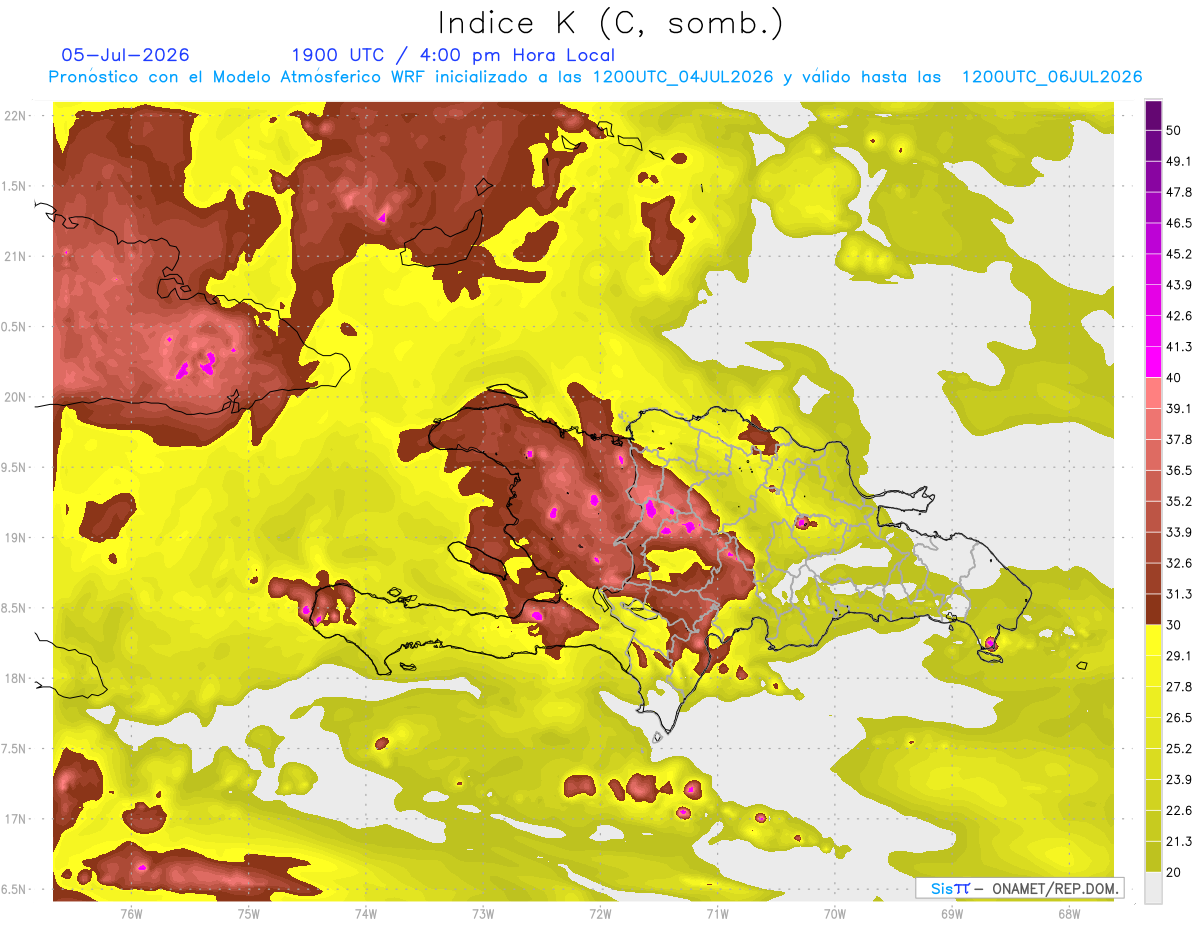Pick the dark purple legend swatch above 50

pos(1153,116)
